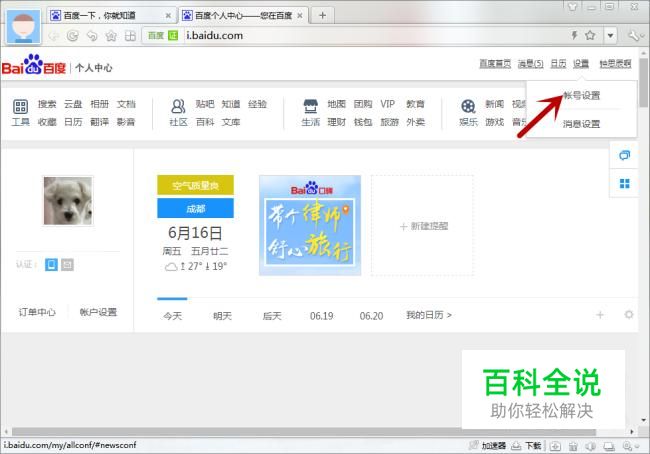This screenshot has width=650, height=454.
Task: Click the undo close-tab icon in toolbar
Action: [x=92, y=36]
